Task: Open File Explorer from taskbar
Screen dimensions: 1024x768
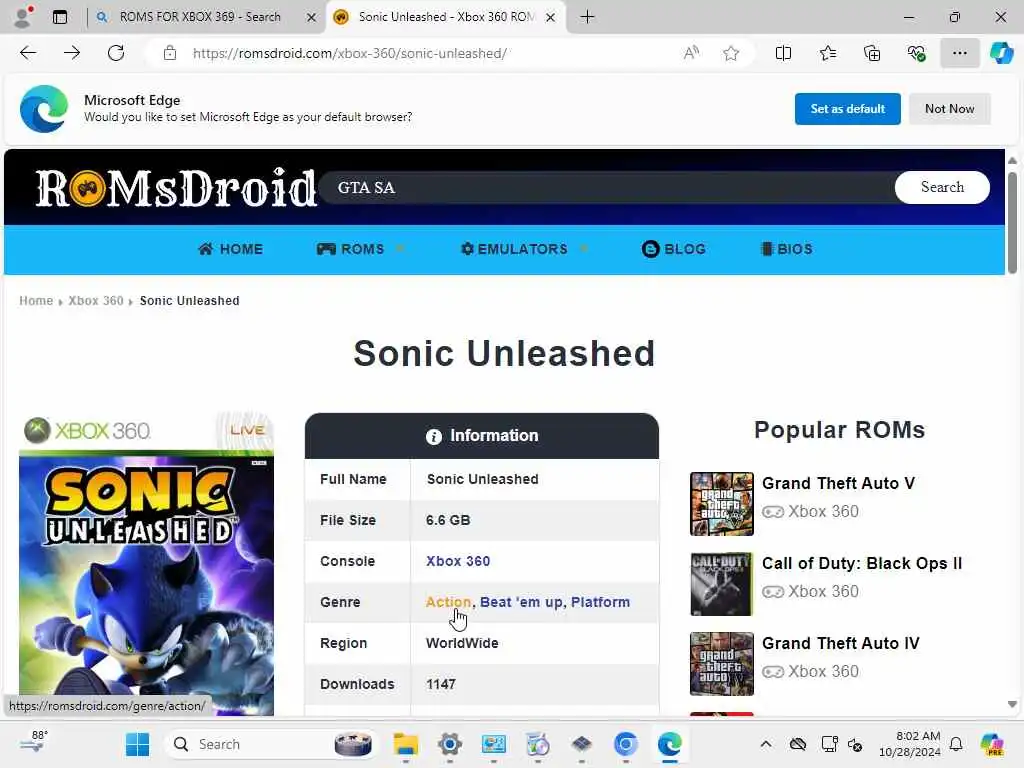Action: [x=406, y=744]
